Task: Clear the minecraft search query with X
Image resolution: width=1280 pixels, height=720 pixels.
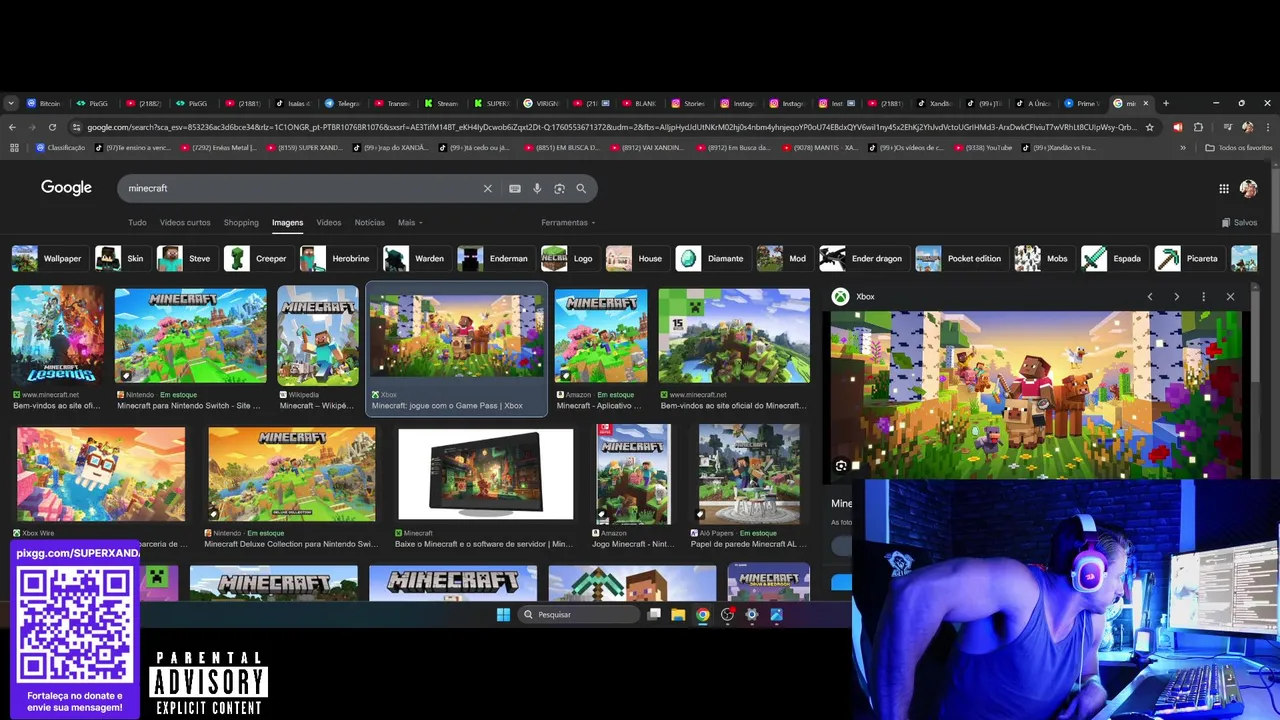Action: [x=488, y=188]
